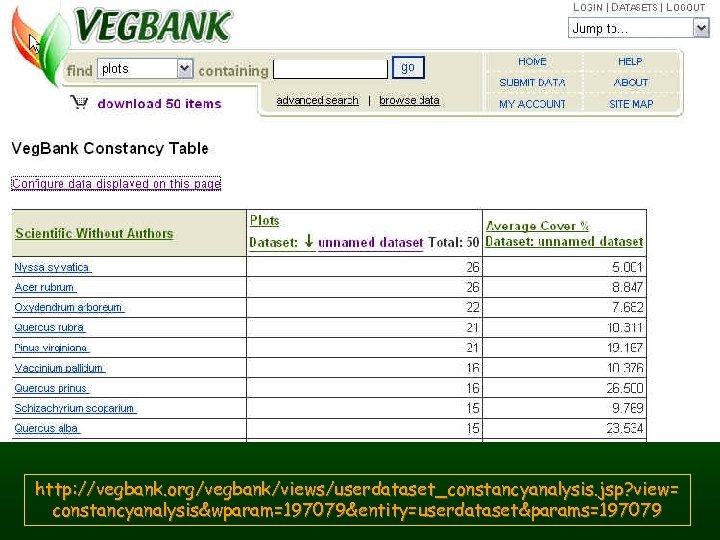Screen dimensions: 720x540
Task: Click the download 50 items link
Action: pos(159,104)
